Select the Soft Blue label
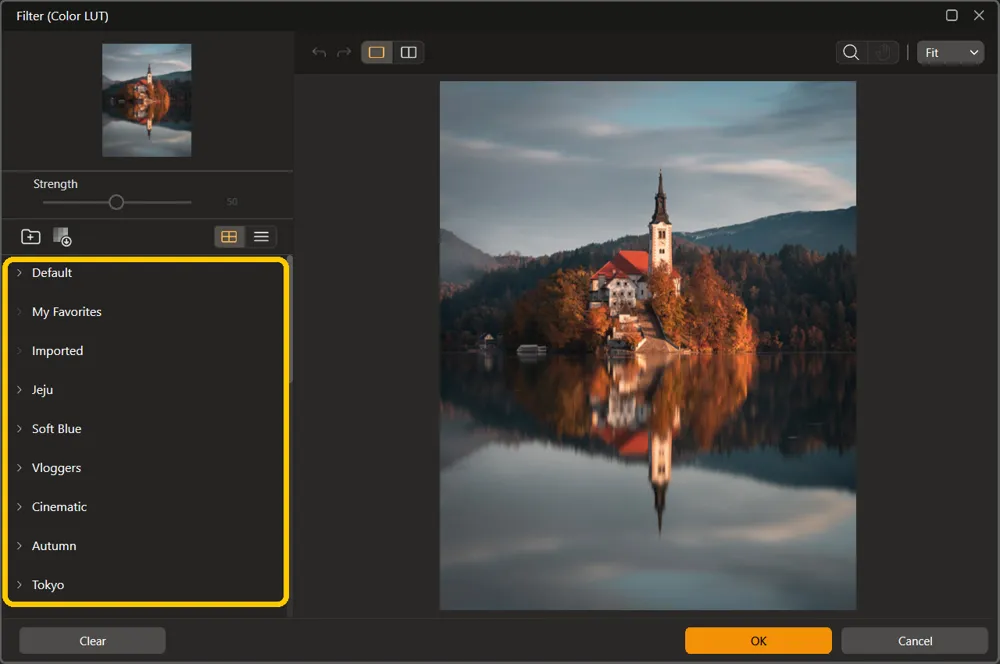 tap(56, 429)
